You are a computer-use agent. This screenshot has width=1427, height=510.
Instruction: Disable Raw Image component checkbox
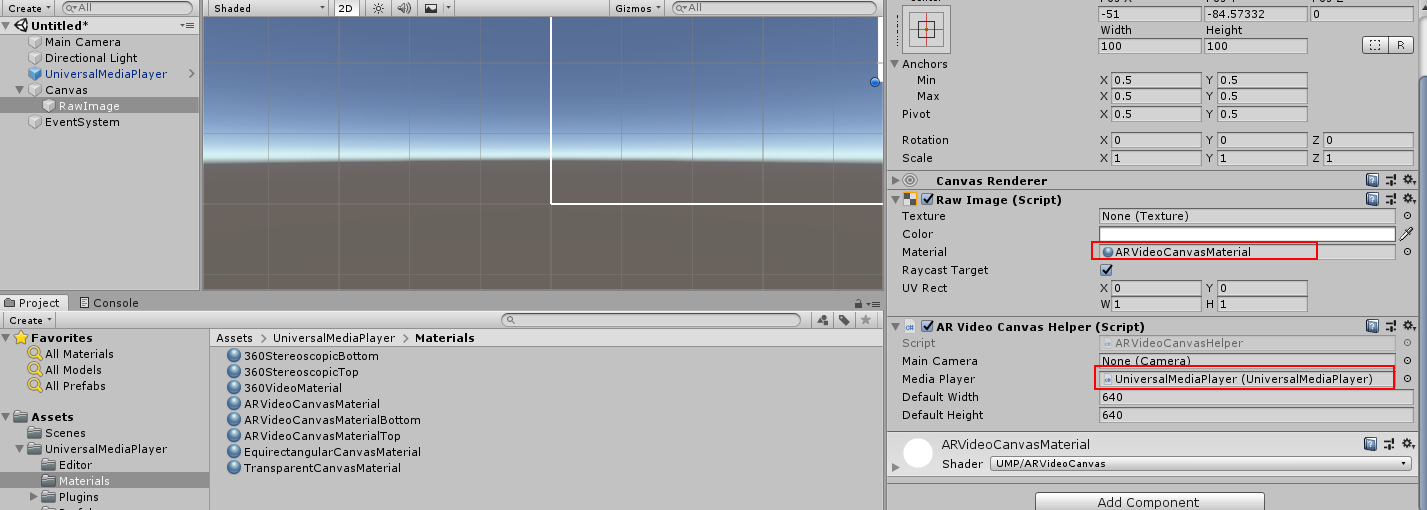click(x=927, y=199)
